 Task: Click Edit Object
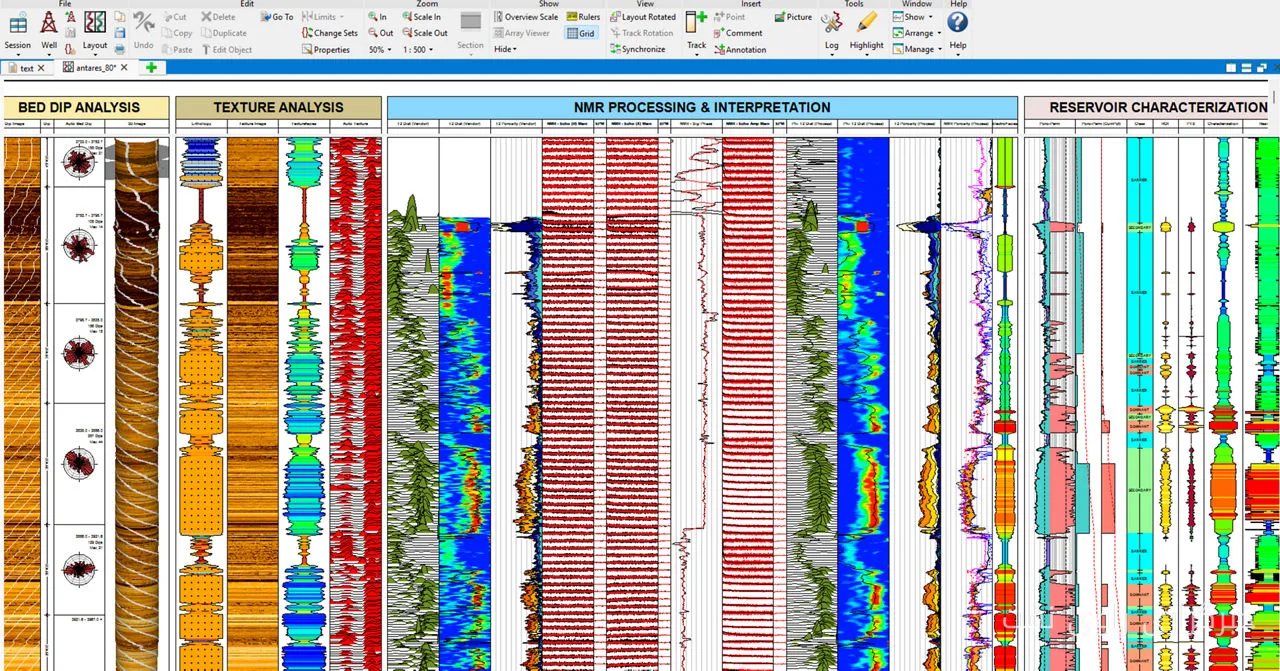coord(227,49)
